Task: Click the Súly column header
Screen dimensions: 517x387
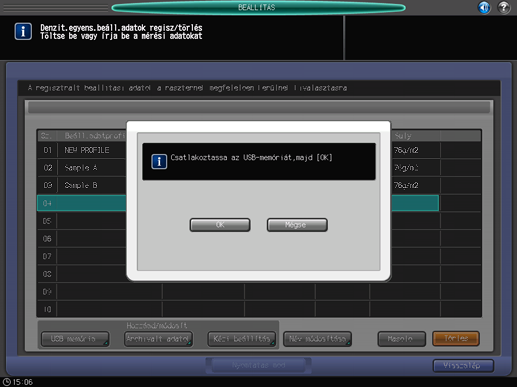Action: pyautogui.click(x=415, y=136)
